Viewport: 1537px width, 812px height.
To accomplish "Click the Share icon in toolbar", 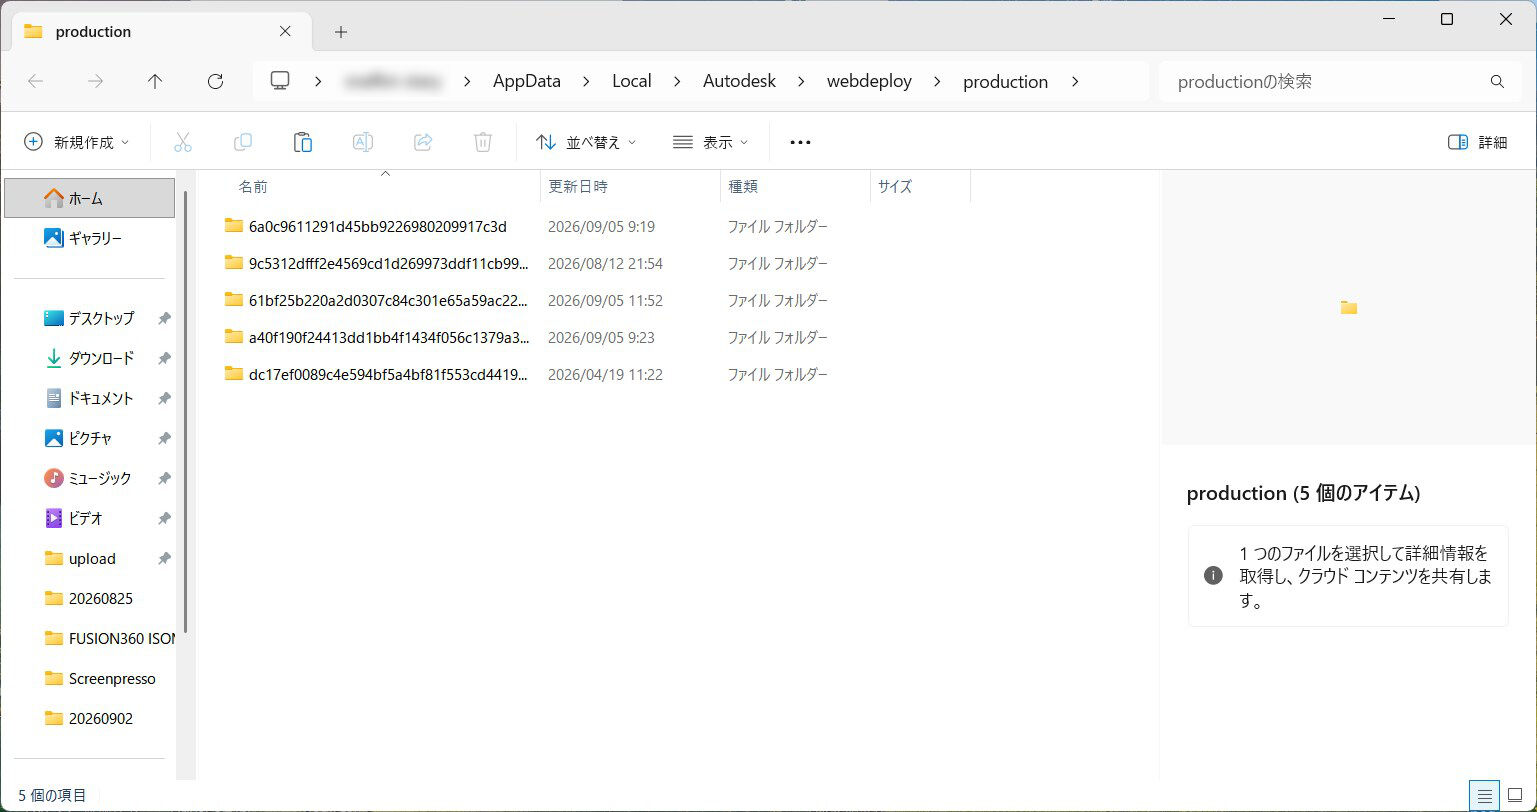I will (x=423, y=142).
